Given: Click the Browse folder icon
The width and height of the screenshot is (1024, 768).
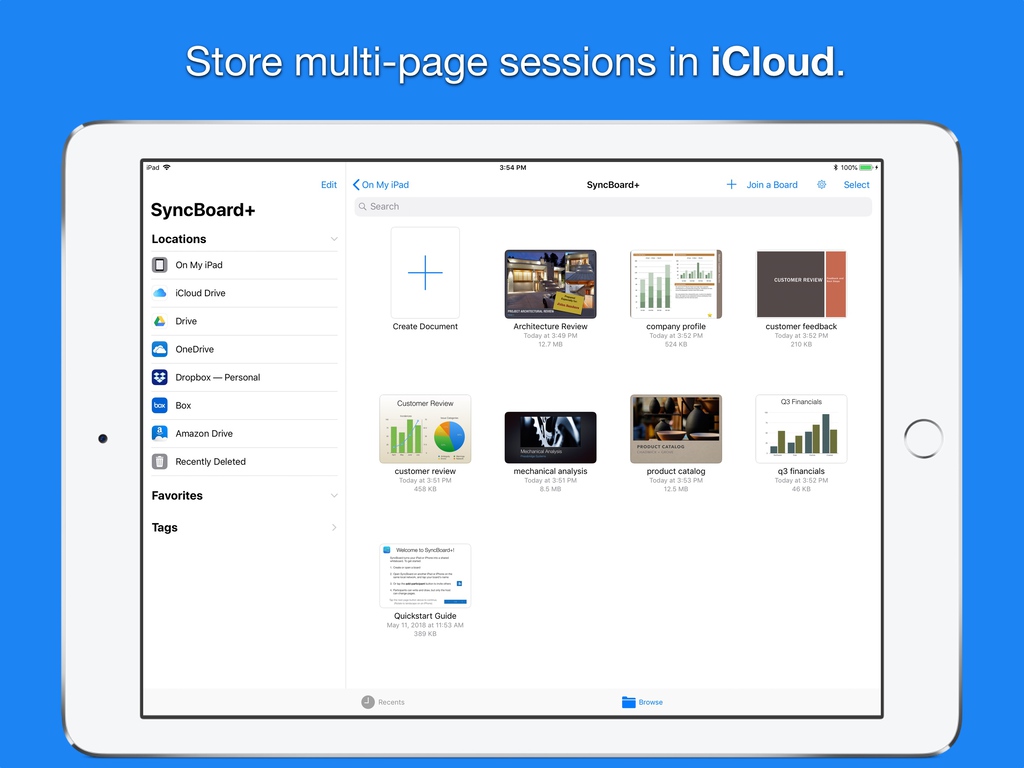Looking at the screenshot, I should (628, 702).
